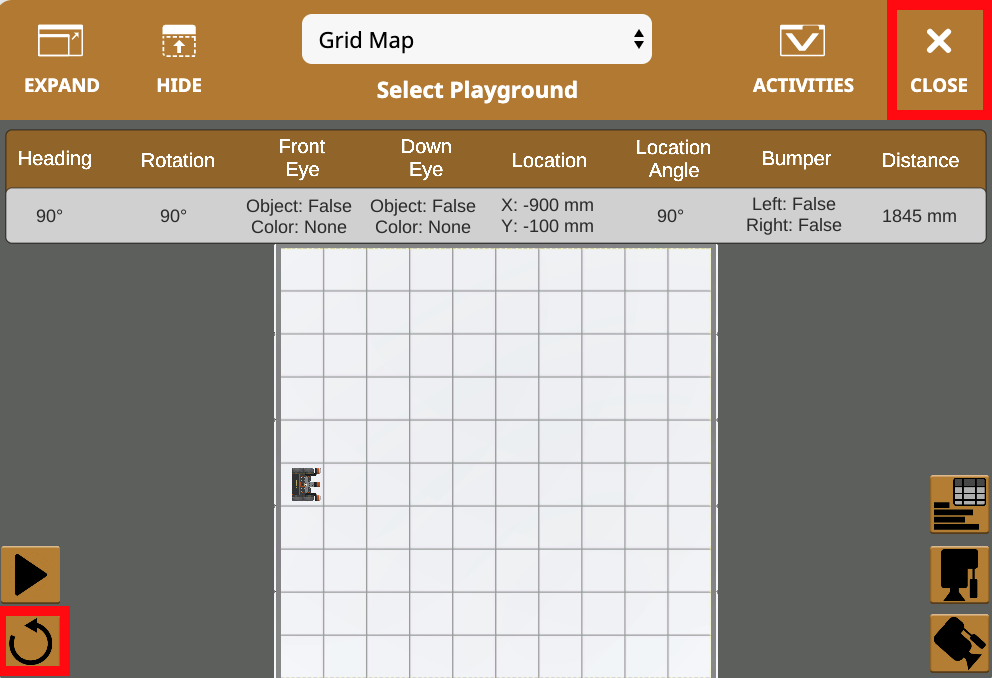Screen dimensions: 992x678
Task: Click the Down Eye column header
Action: (x=426, y=158)
